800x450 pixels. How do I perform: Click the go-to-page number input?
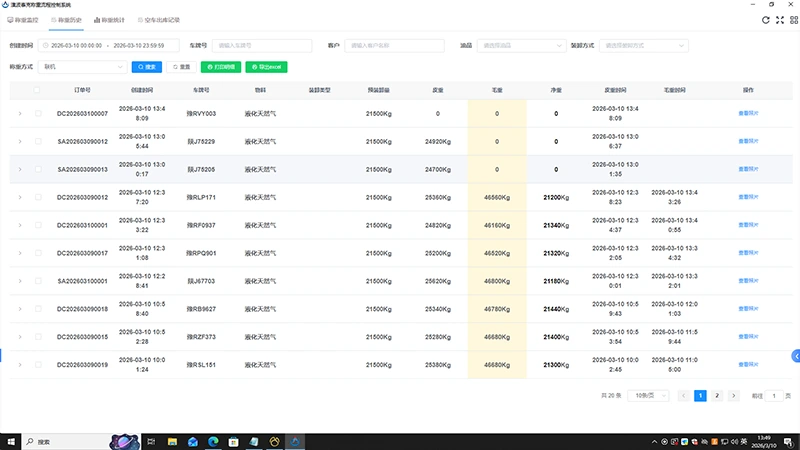(774, 396)
